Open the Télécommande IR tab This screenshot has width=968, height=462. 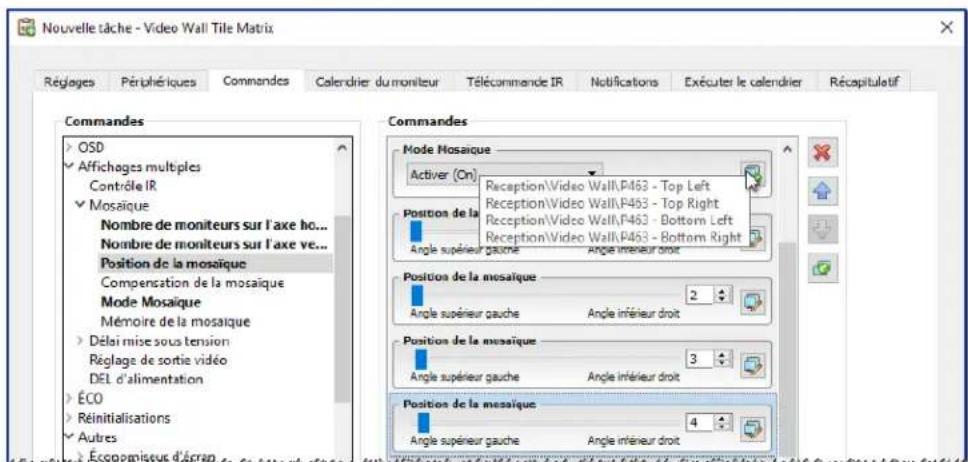[x=515, y=82]
